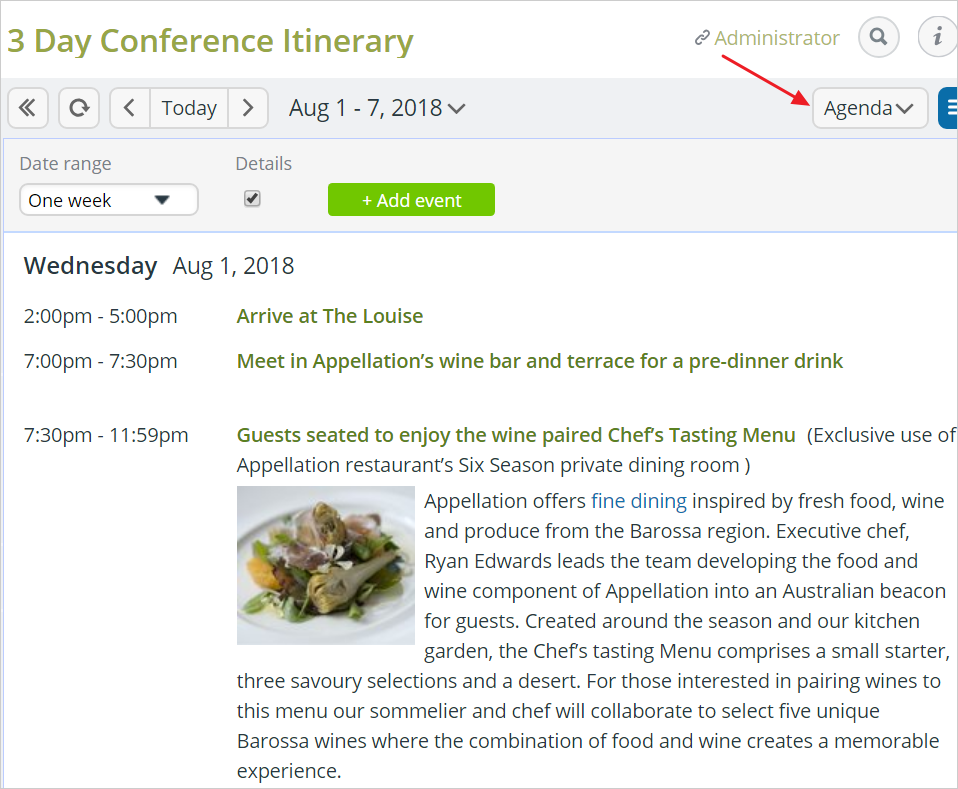This screenshot has height=789, width=958.
Task: Open the search icon
Action: click(x=878, y=37)
